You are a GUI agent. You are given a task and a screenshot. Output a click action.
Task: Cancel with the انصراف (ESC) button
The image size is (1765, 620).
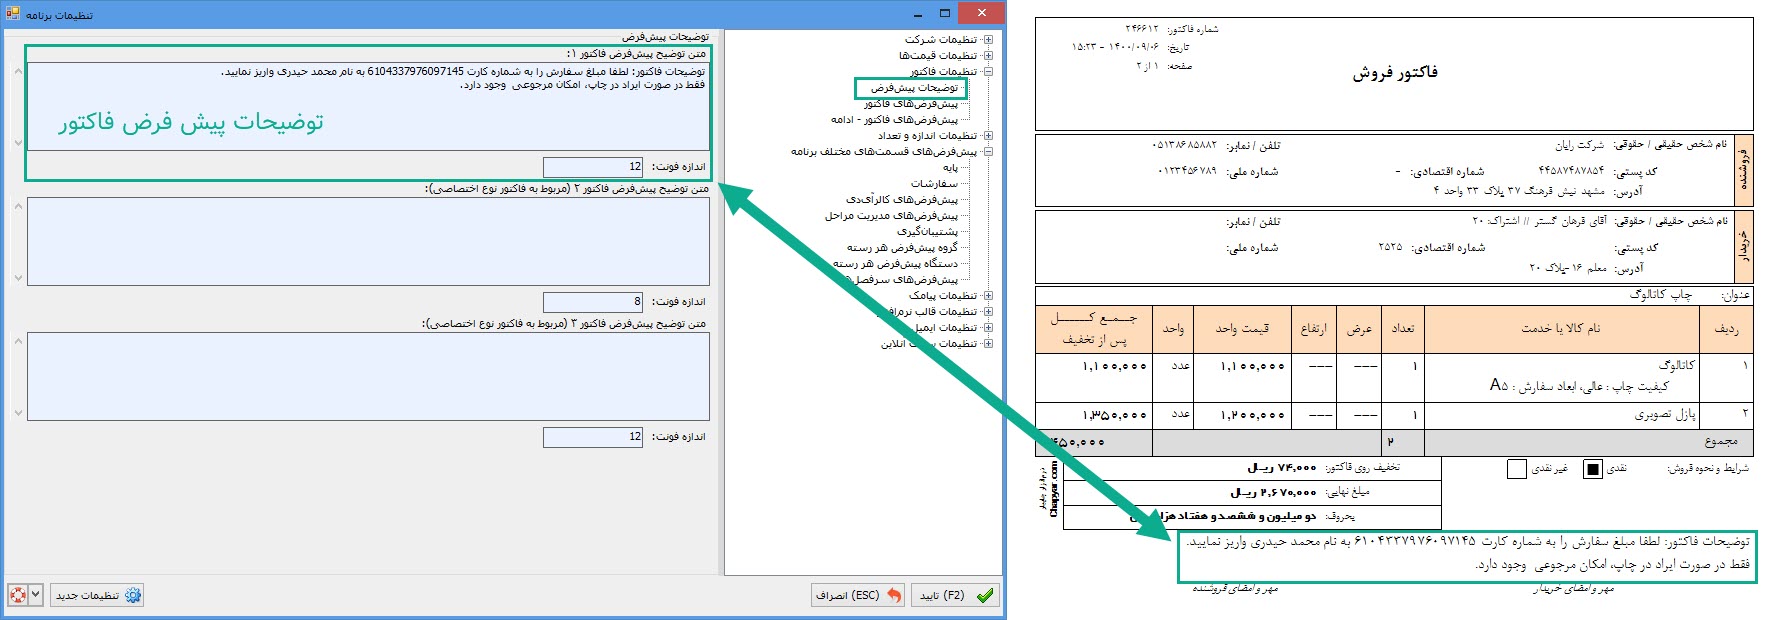click(x=858, y=595)
